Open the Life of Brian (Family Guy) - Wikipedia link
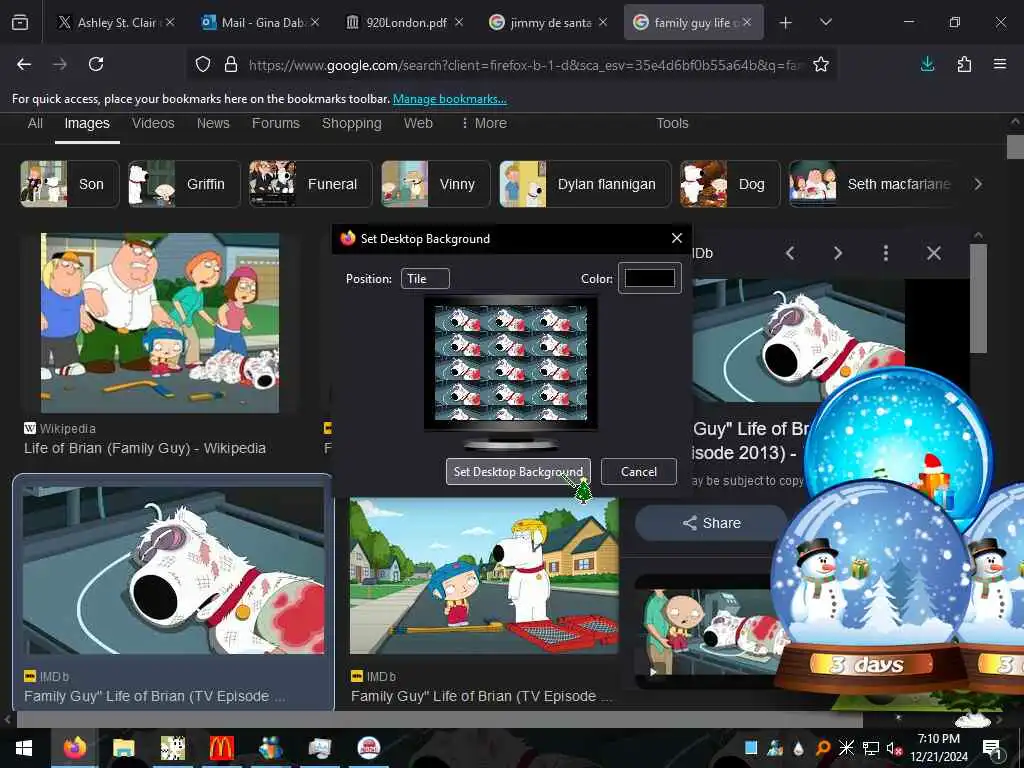1024x768 pixels. coord(145,449)
